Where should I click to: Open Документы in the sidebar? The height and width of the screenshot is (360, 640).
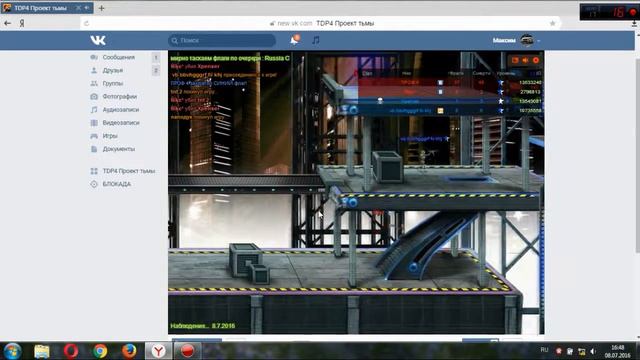click(118, 149)
